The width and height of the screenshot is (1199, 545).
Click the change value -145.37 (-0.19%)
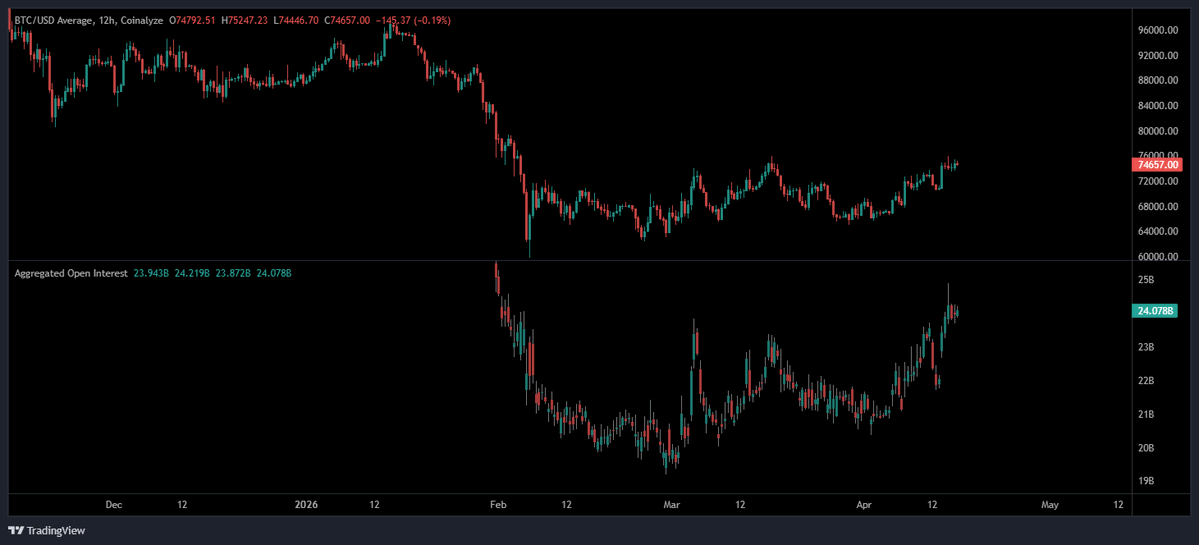(x=414, y=21)
